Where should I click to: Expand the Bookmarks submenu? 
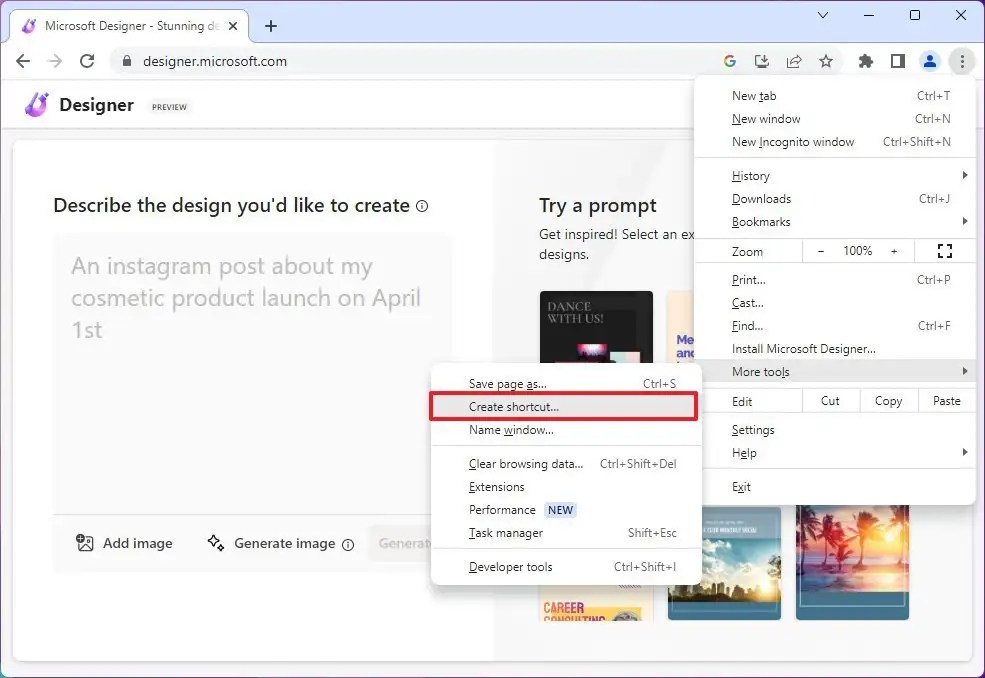click(x=762, y=221)
